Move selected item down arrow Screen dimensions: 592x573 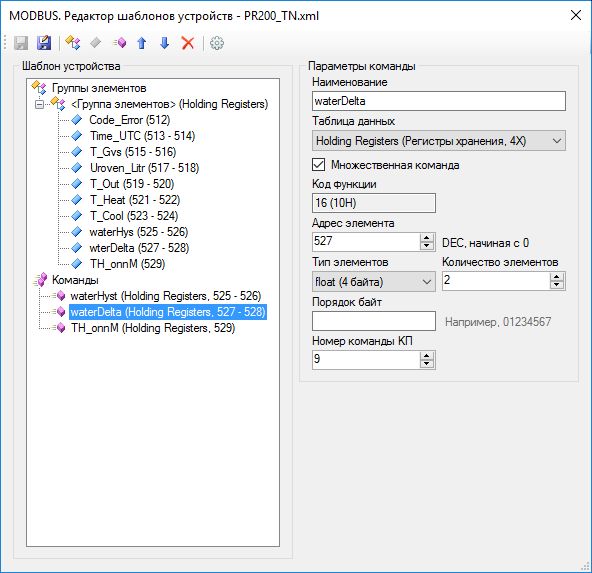pyautogui.click(x=165, y=43)
